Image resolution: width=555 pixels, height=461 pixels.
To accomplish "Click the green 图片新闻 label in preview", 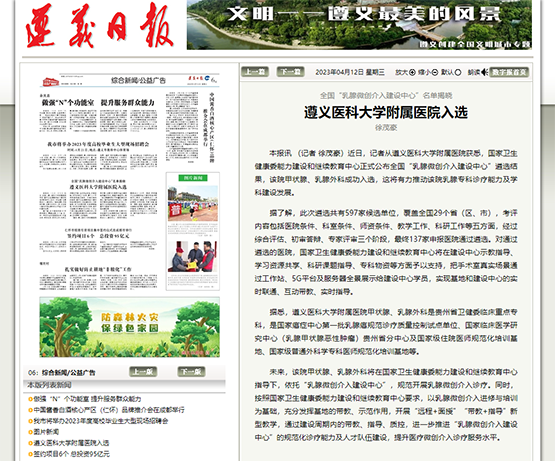I will coord(193,178).
